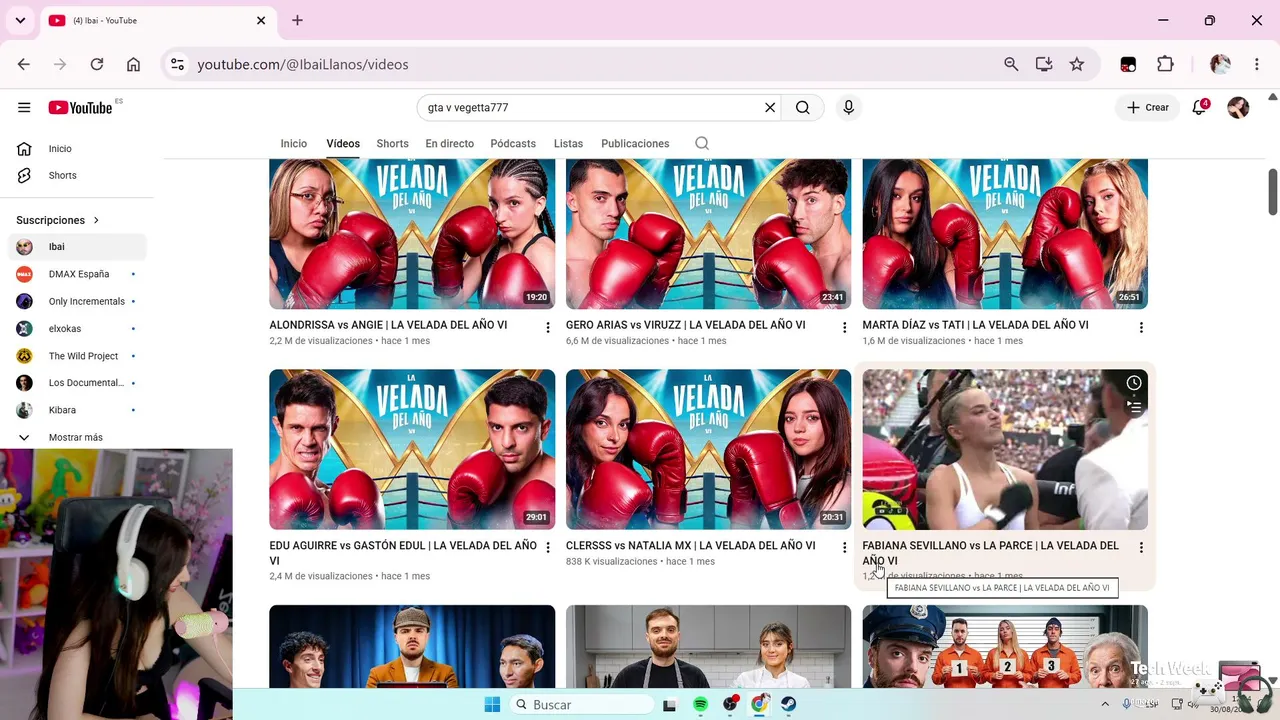
Task: Open the YouTube account avatar menu
Action: point(1238,108)
